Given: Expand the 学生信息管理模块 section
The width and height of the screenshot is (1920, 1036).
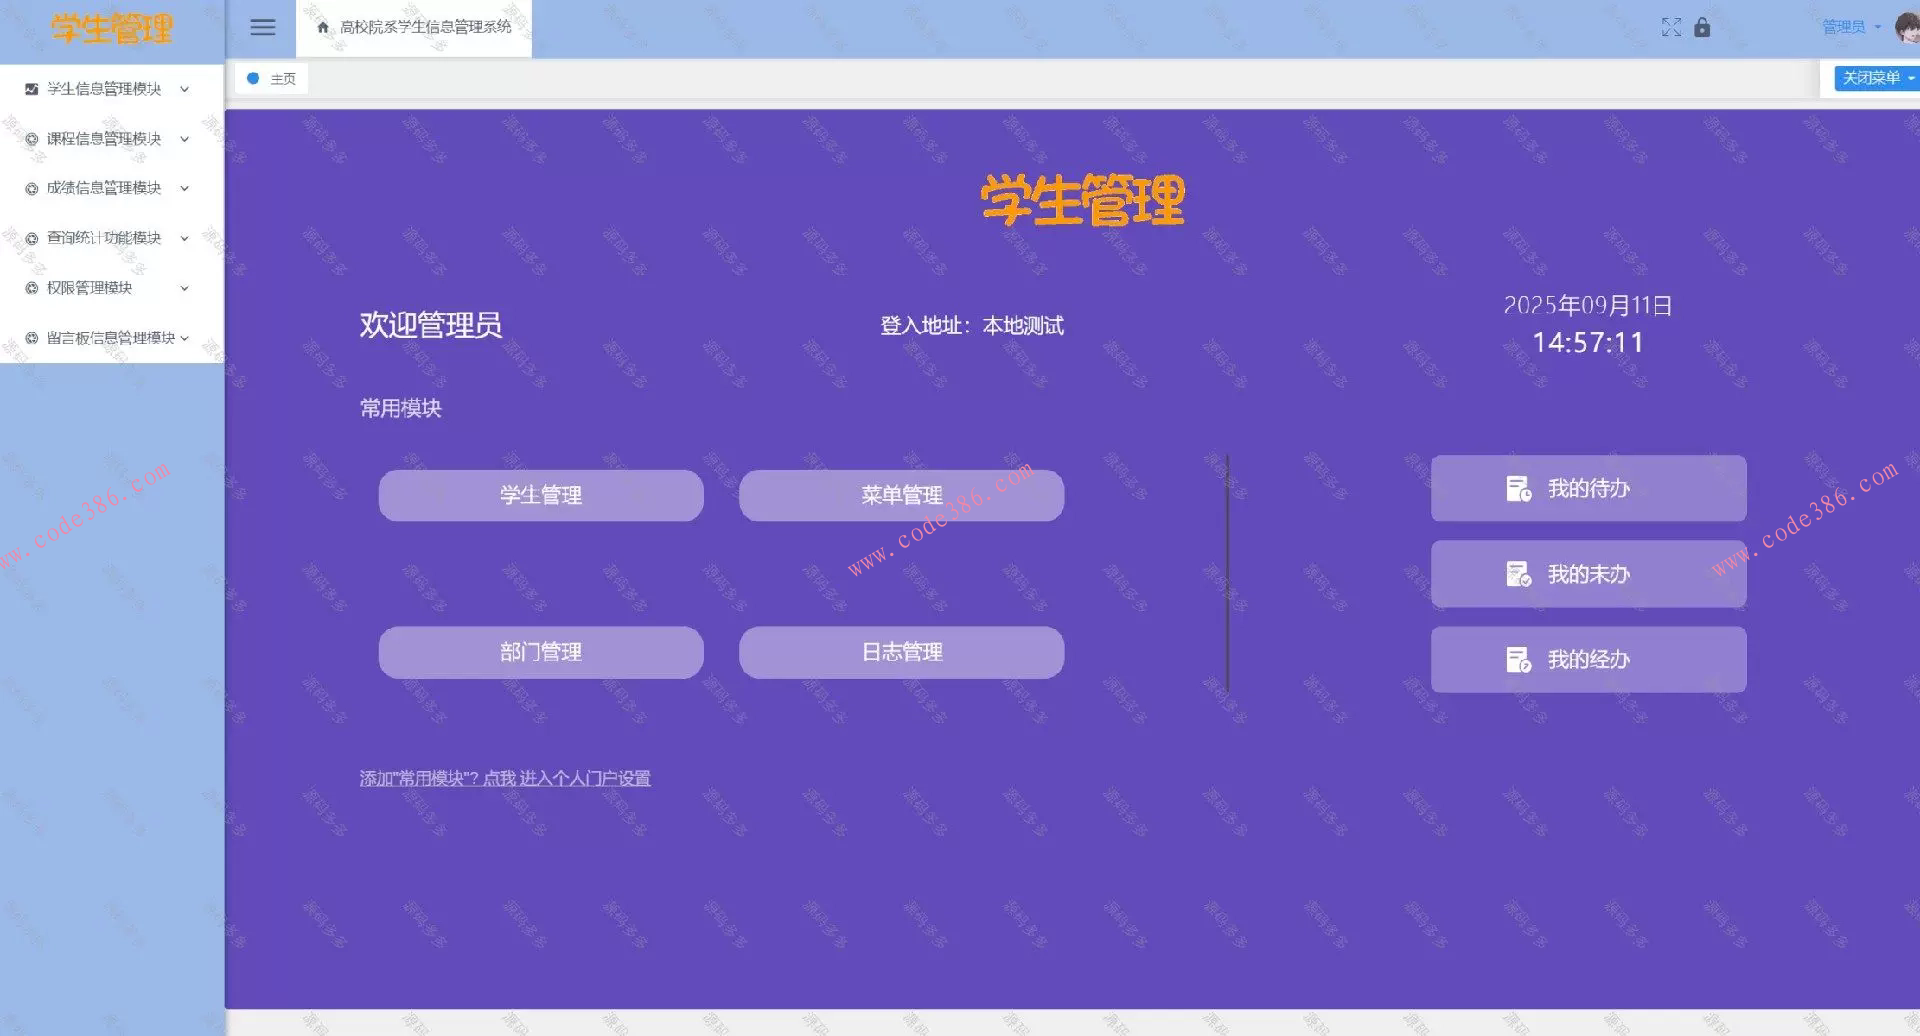Looking at the screenshot, I should (x=183, y=88).
